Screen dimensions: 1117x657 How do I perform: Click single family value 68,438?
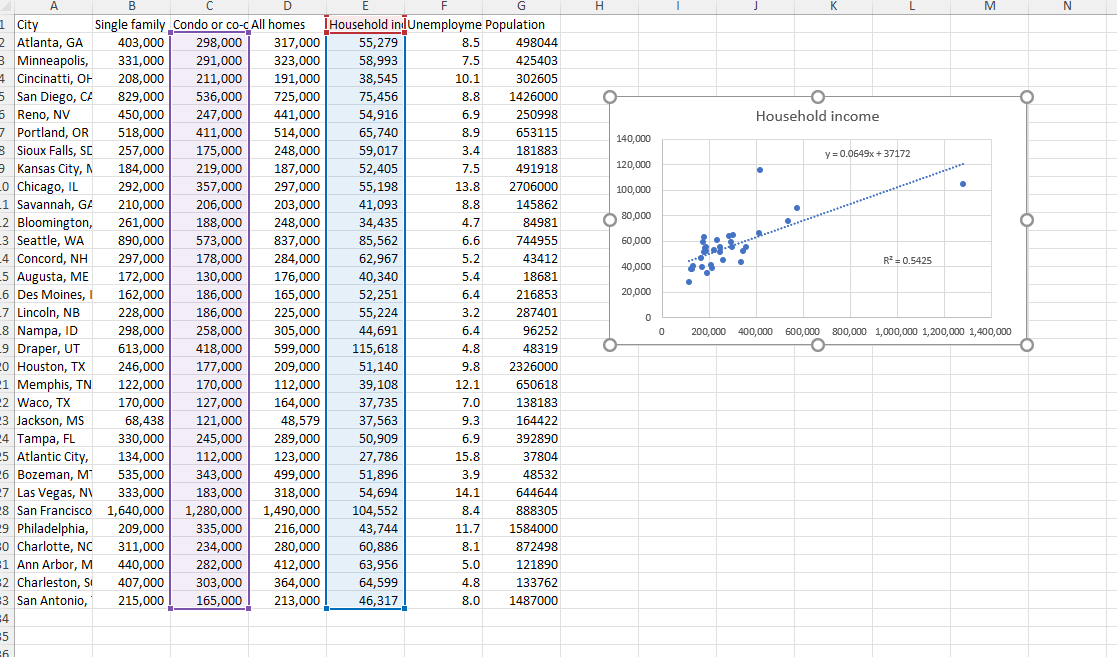tap(132, 420)
